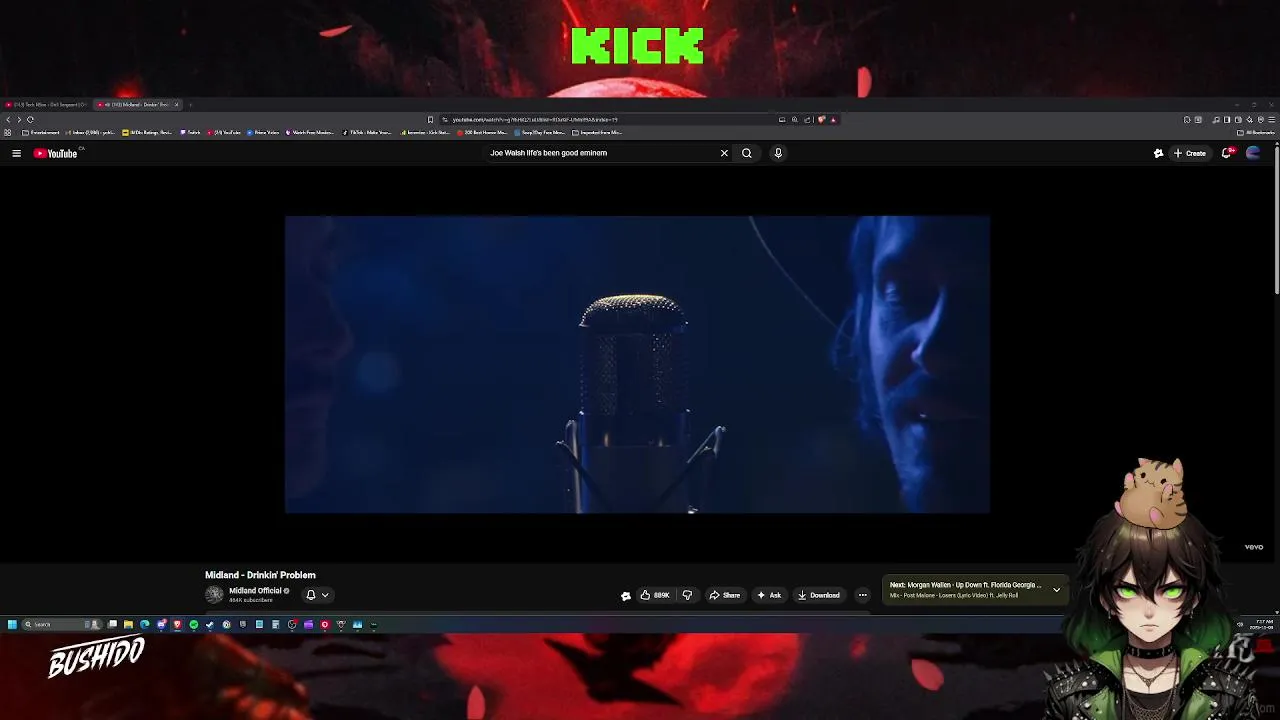Click the icon left of the Create button
Image resolution: width=1280 pixels, height=720 pixels.
(1158, 153)
